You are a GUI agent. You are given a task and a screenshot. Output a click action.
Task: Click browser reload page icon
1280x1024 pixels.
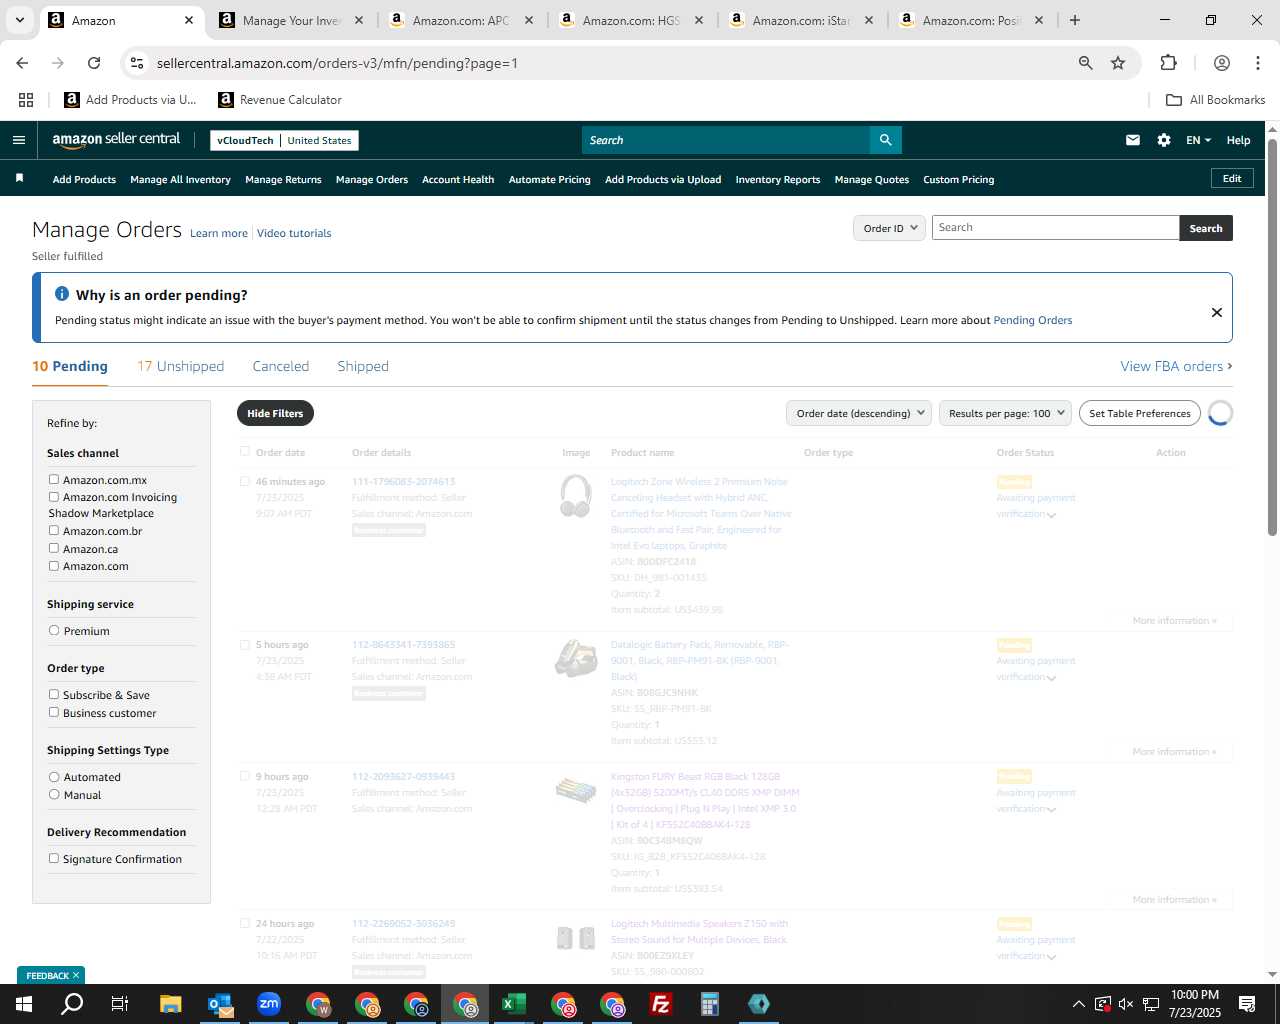pos(94,63)
